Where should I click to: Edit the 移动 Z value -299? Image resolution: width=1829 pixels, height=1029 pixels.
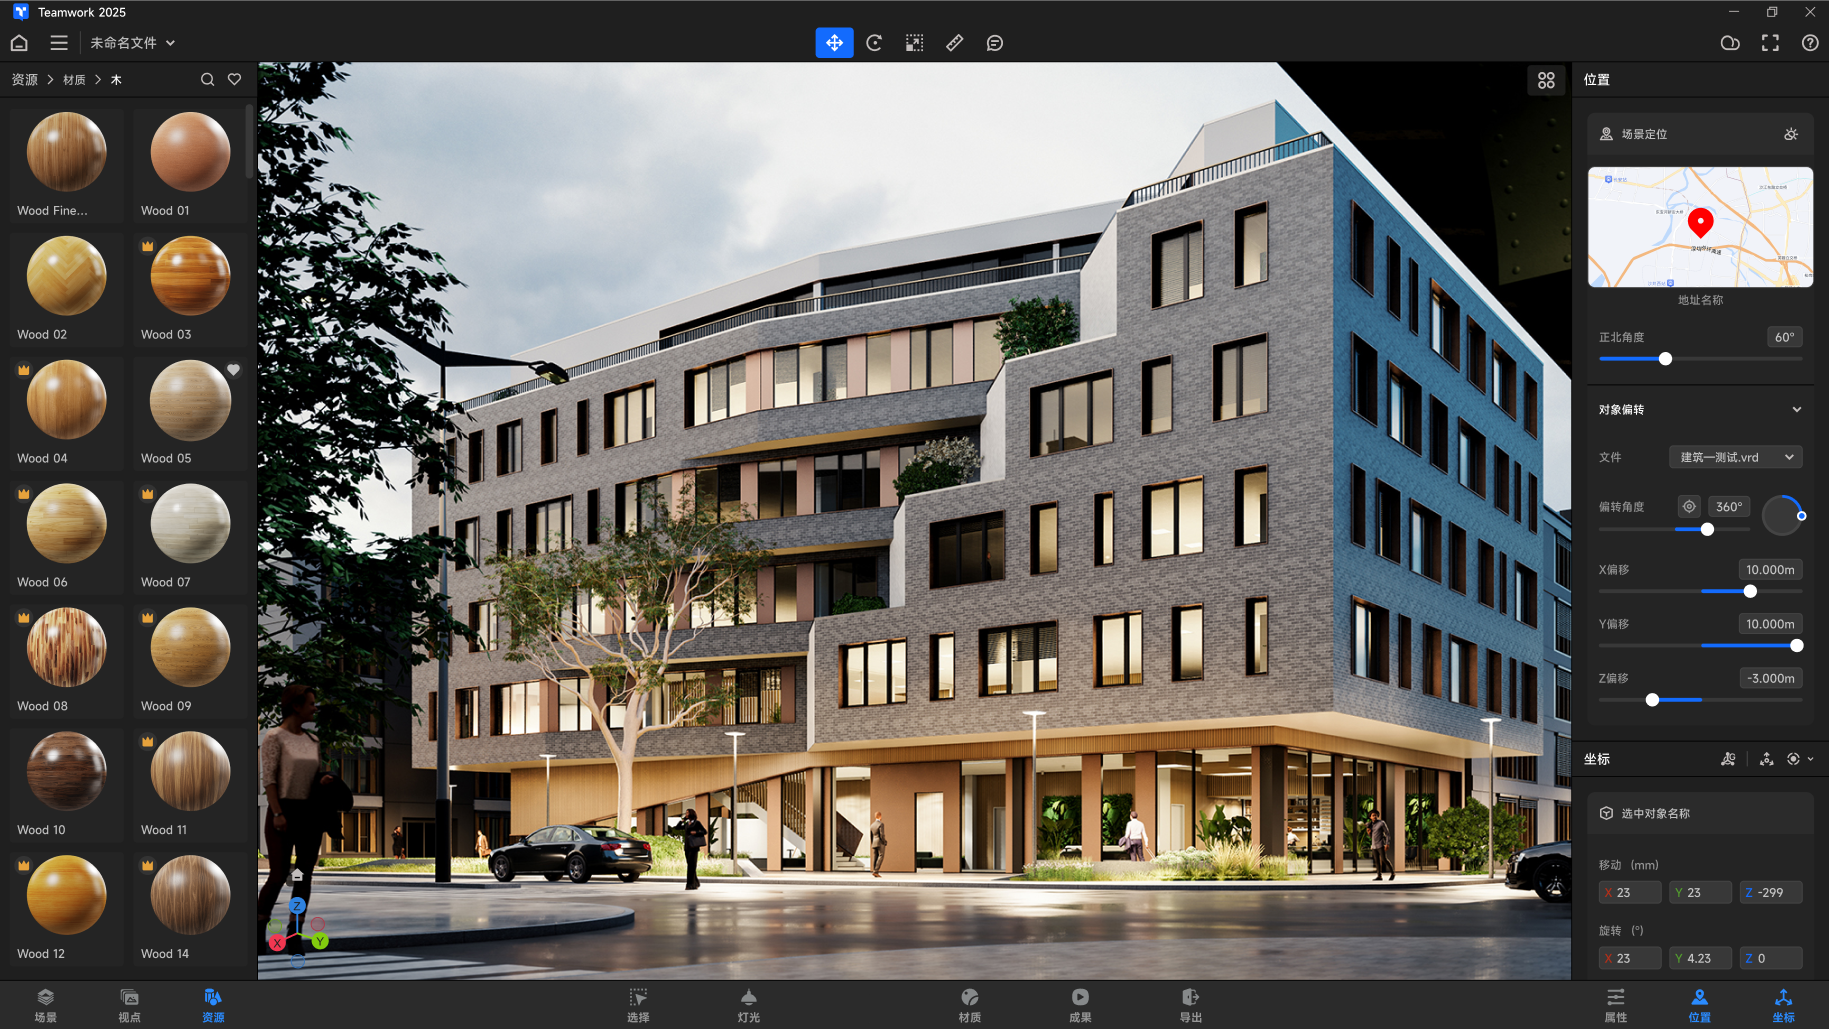pos(1771,892)
